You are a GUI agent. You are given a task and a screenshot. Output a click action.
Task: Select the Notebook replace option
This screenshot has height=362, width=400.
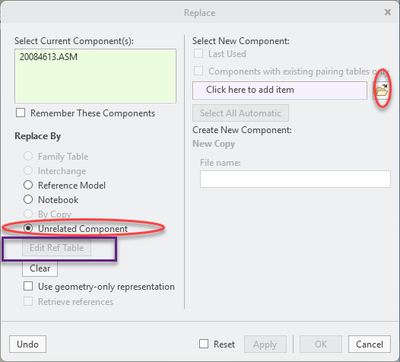pyautogui.click(x=28, y=199)
